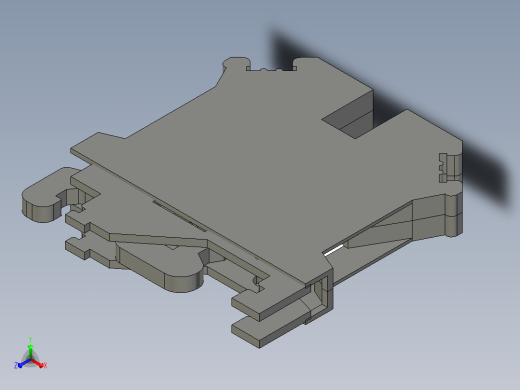
Task: Click the red X axis of the triad
Action: [x=39, y=363]
